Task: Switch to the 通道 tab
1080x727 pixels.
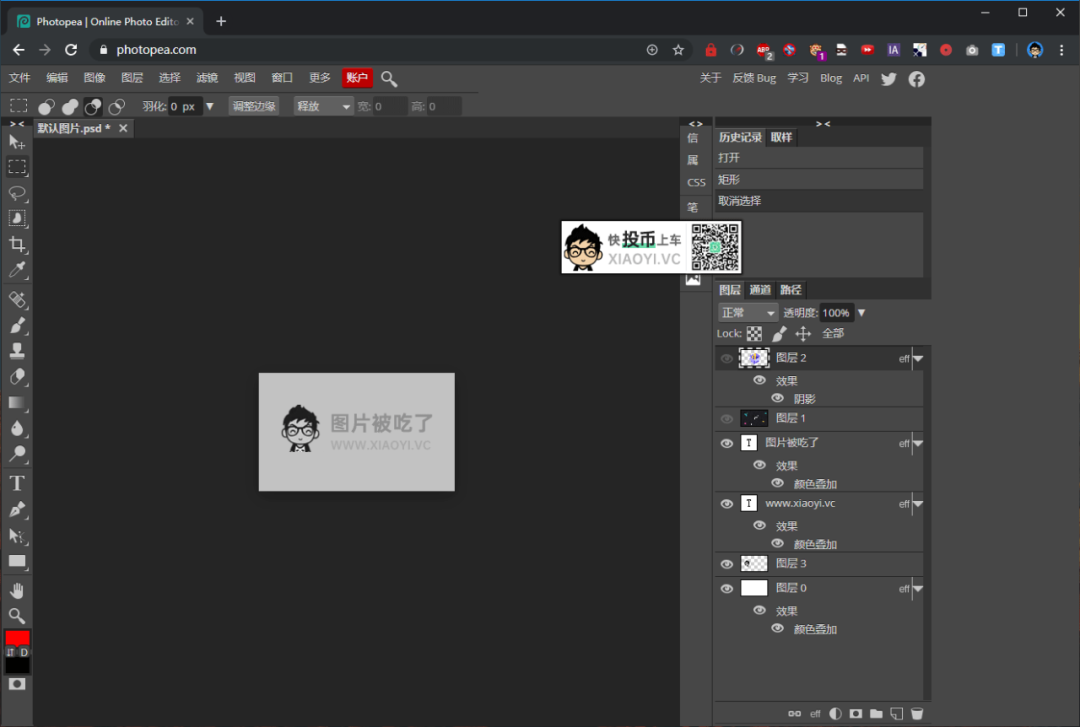Action: click(760, 289)
